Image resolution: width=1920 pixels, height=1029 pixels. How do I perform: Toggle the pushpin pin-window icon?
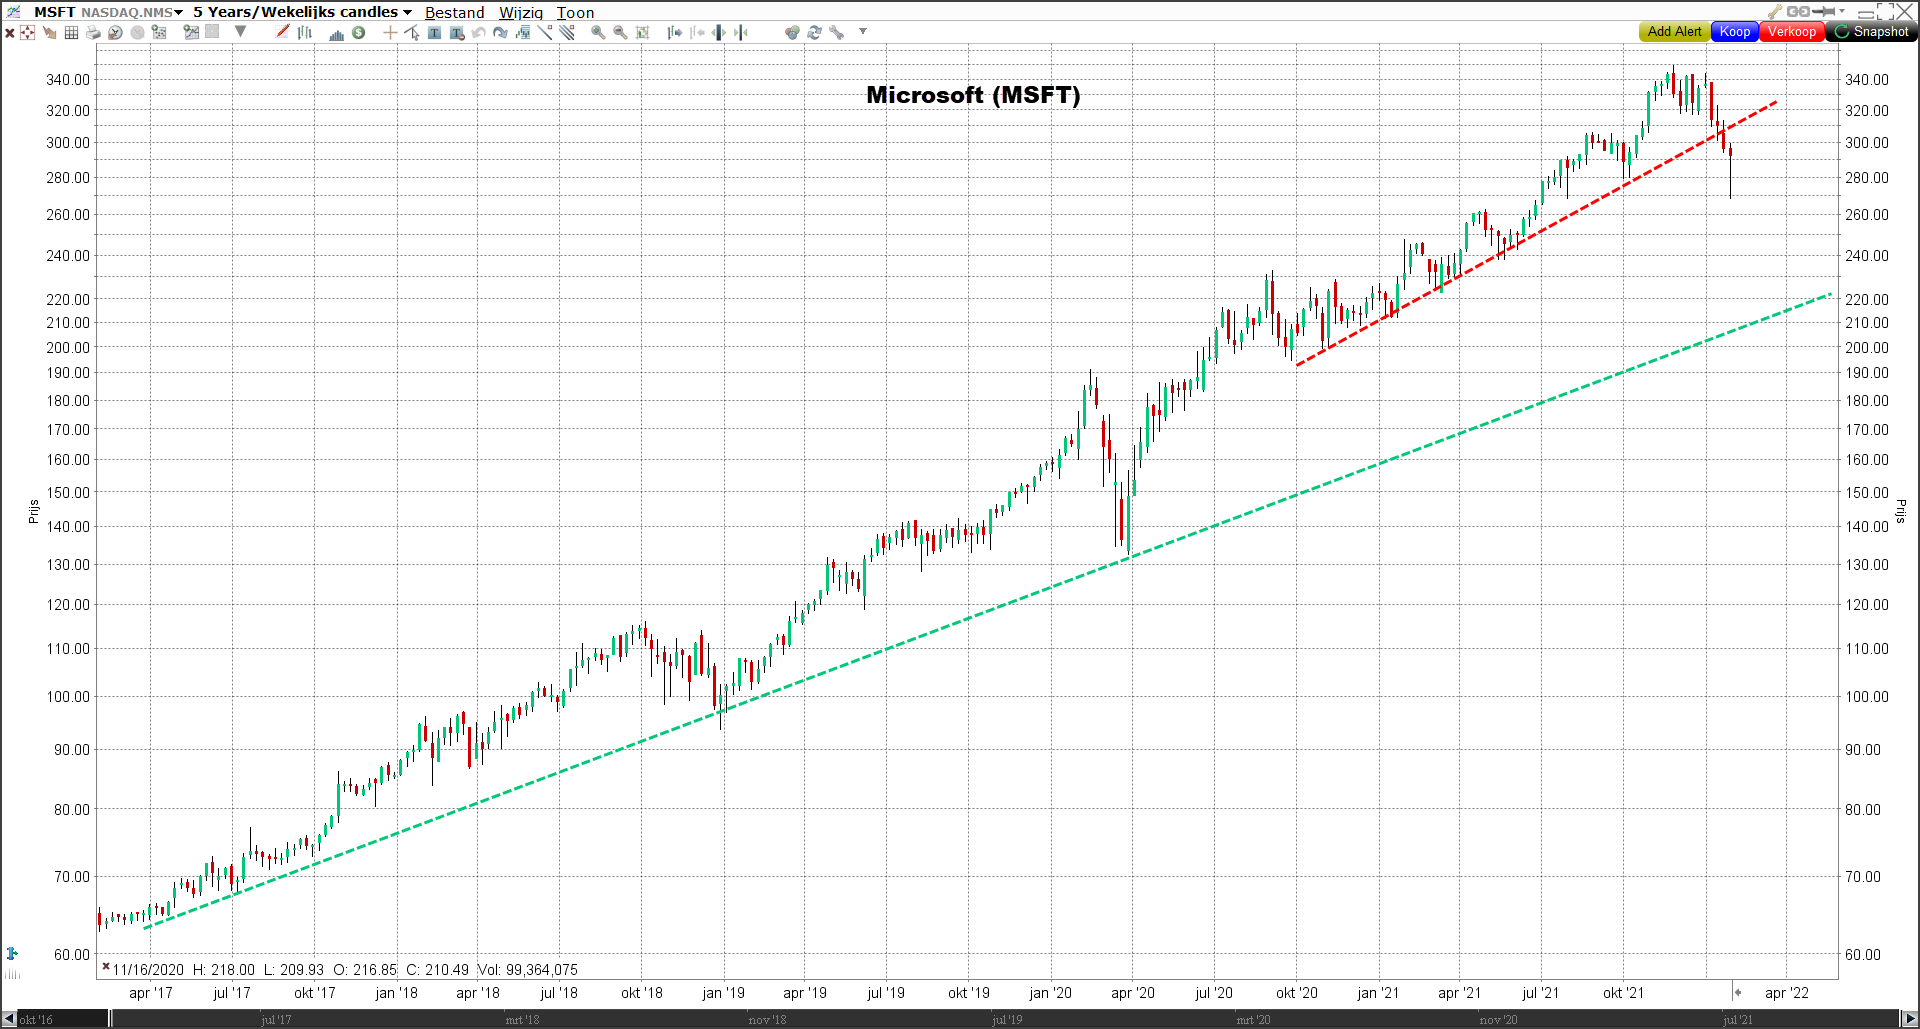[x=1824, y=12]
